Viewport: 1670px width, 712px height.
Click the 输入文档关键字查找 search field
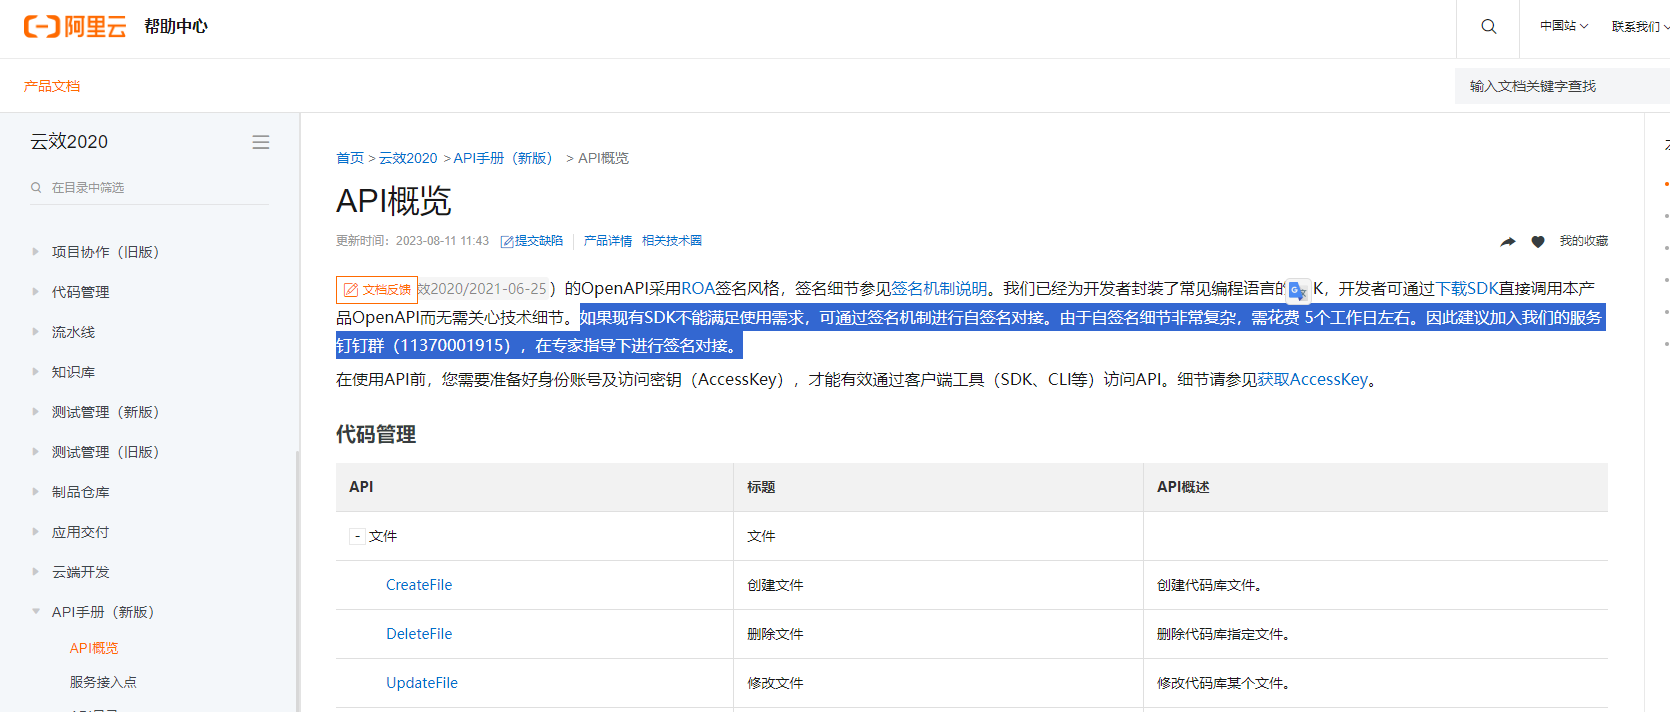(x=1562, y=86)
